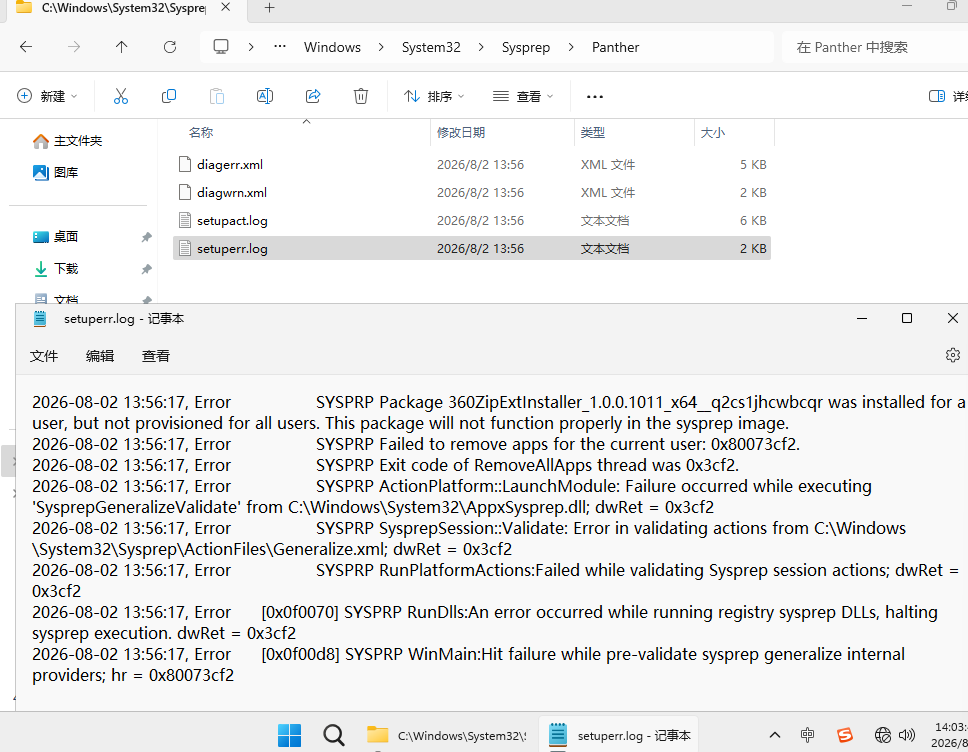Screen dimensions: 968x752
Task: Click the Paste icon in toolbar
Action: (x=217, y=96)
